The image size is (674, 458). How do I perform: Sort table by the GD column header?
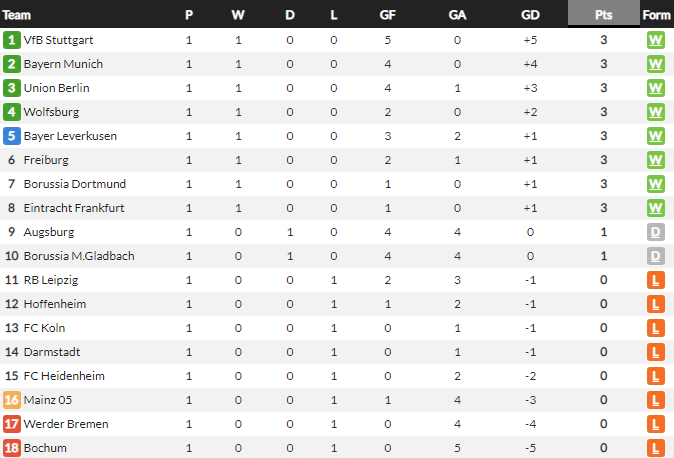coord(530,15)
